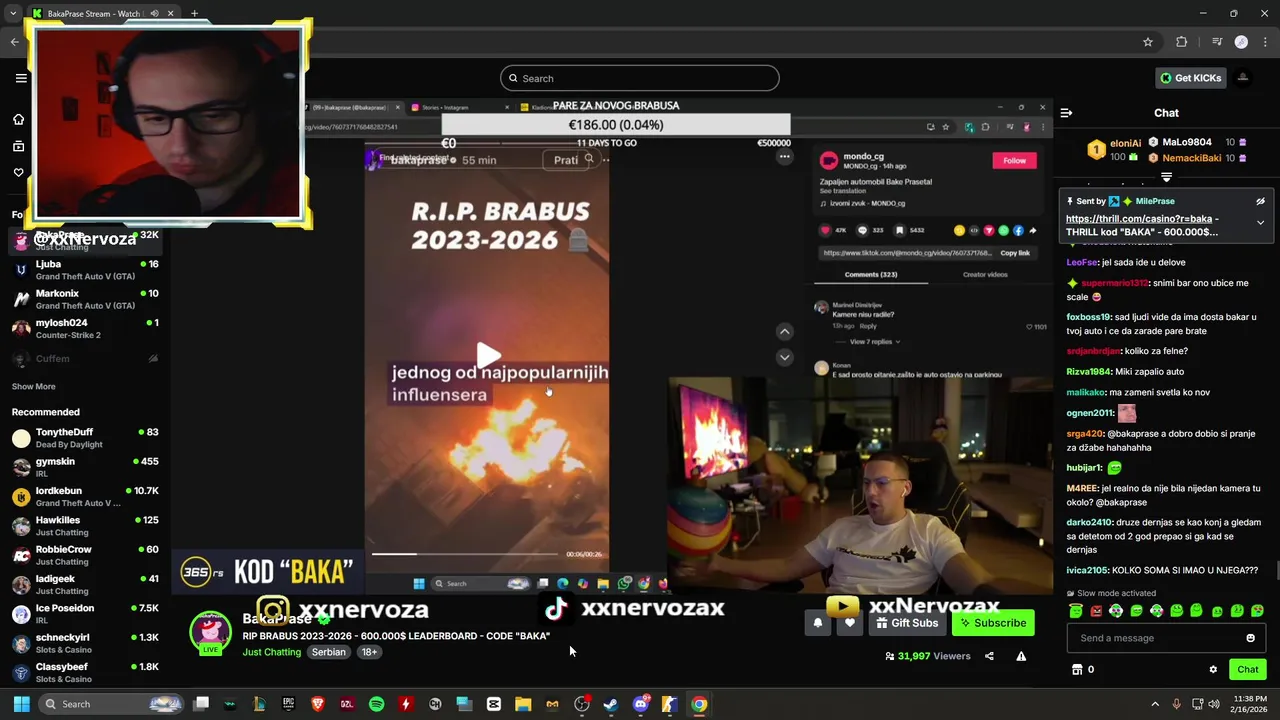
Task: Open TonytheDuff recommended channel
Action: coord(85,438)
